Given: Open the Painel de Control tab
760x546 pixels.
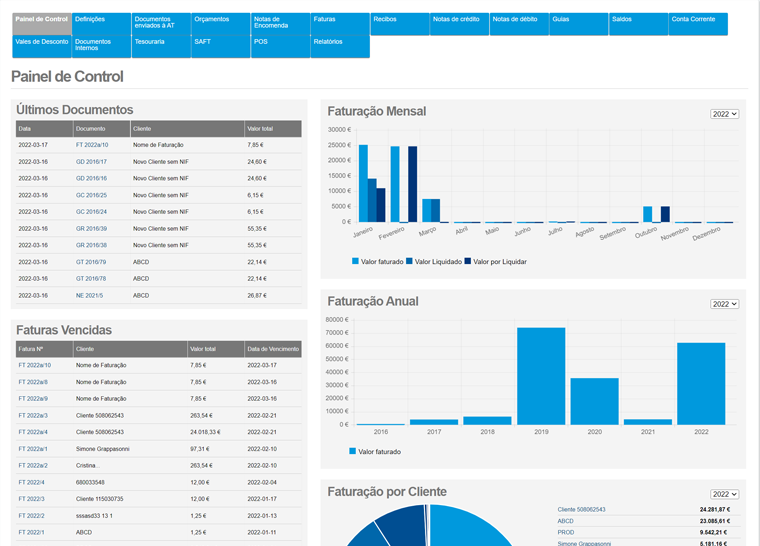Looking at the screenshot, I should click(42, 24).
